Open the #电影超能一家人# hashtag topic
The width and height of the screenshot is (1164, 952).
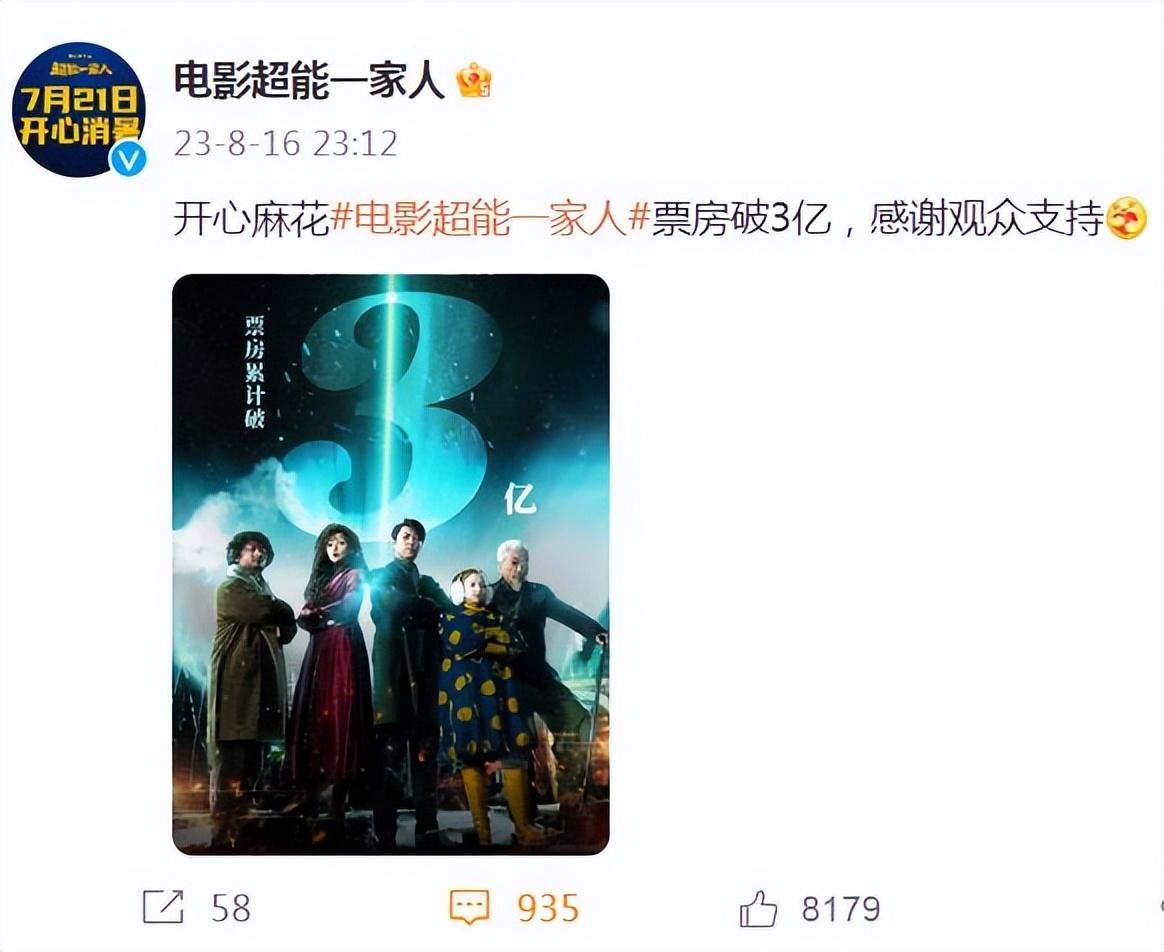point(490,218)
